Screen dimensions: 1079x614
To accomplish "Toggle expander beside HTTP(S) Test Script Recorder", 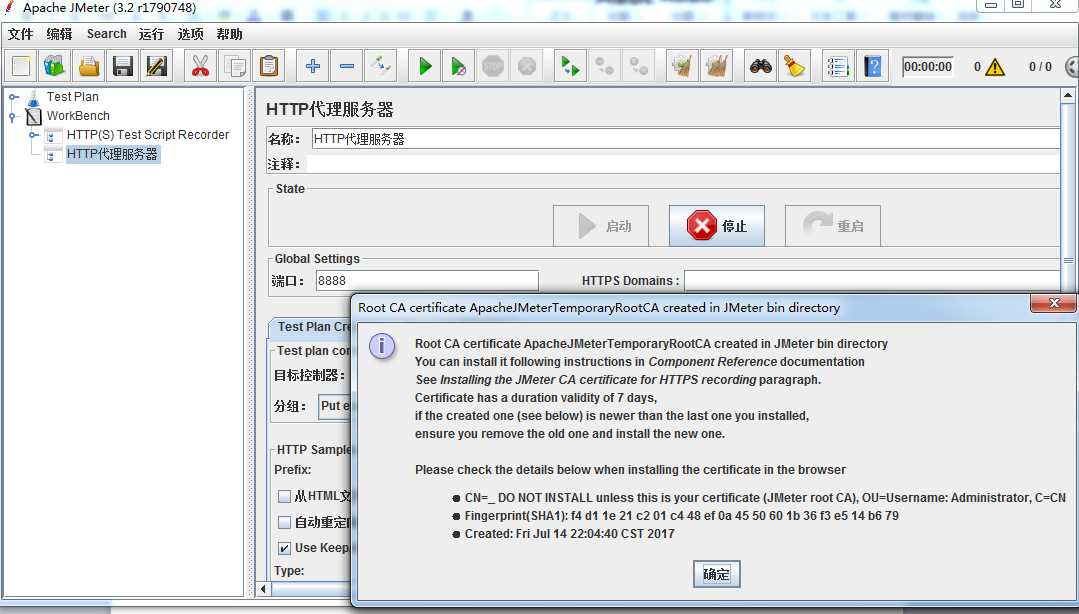I will click(x=34, y=135).
